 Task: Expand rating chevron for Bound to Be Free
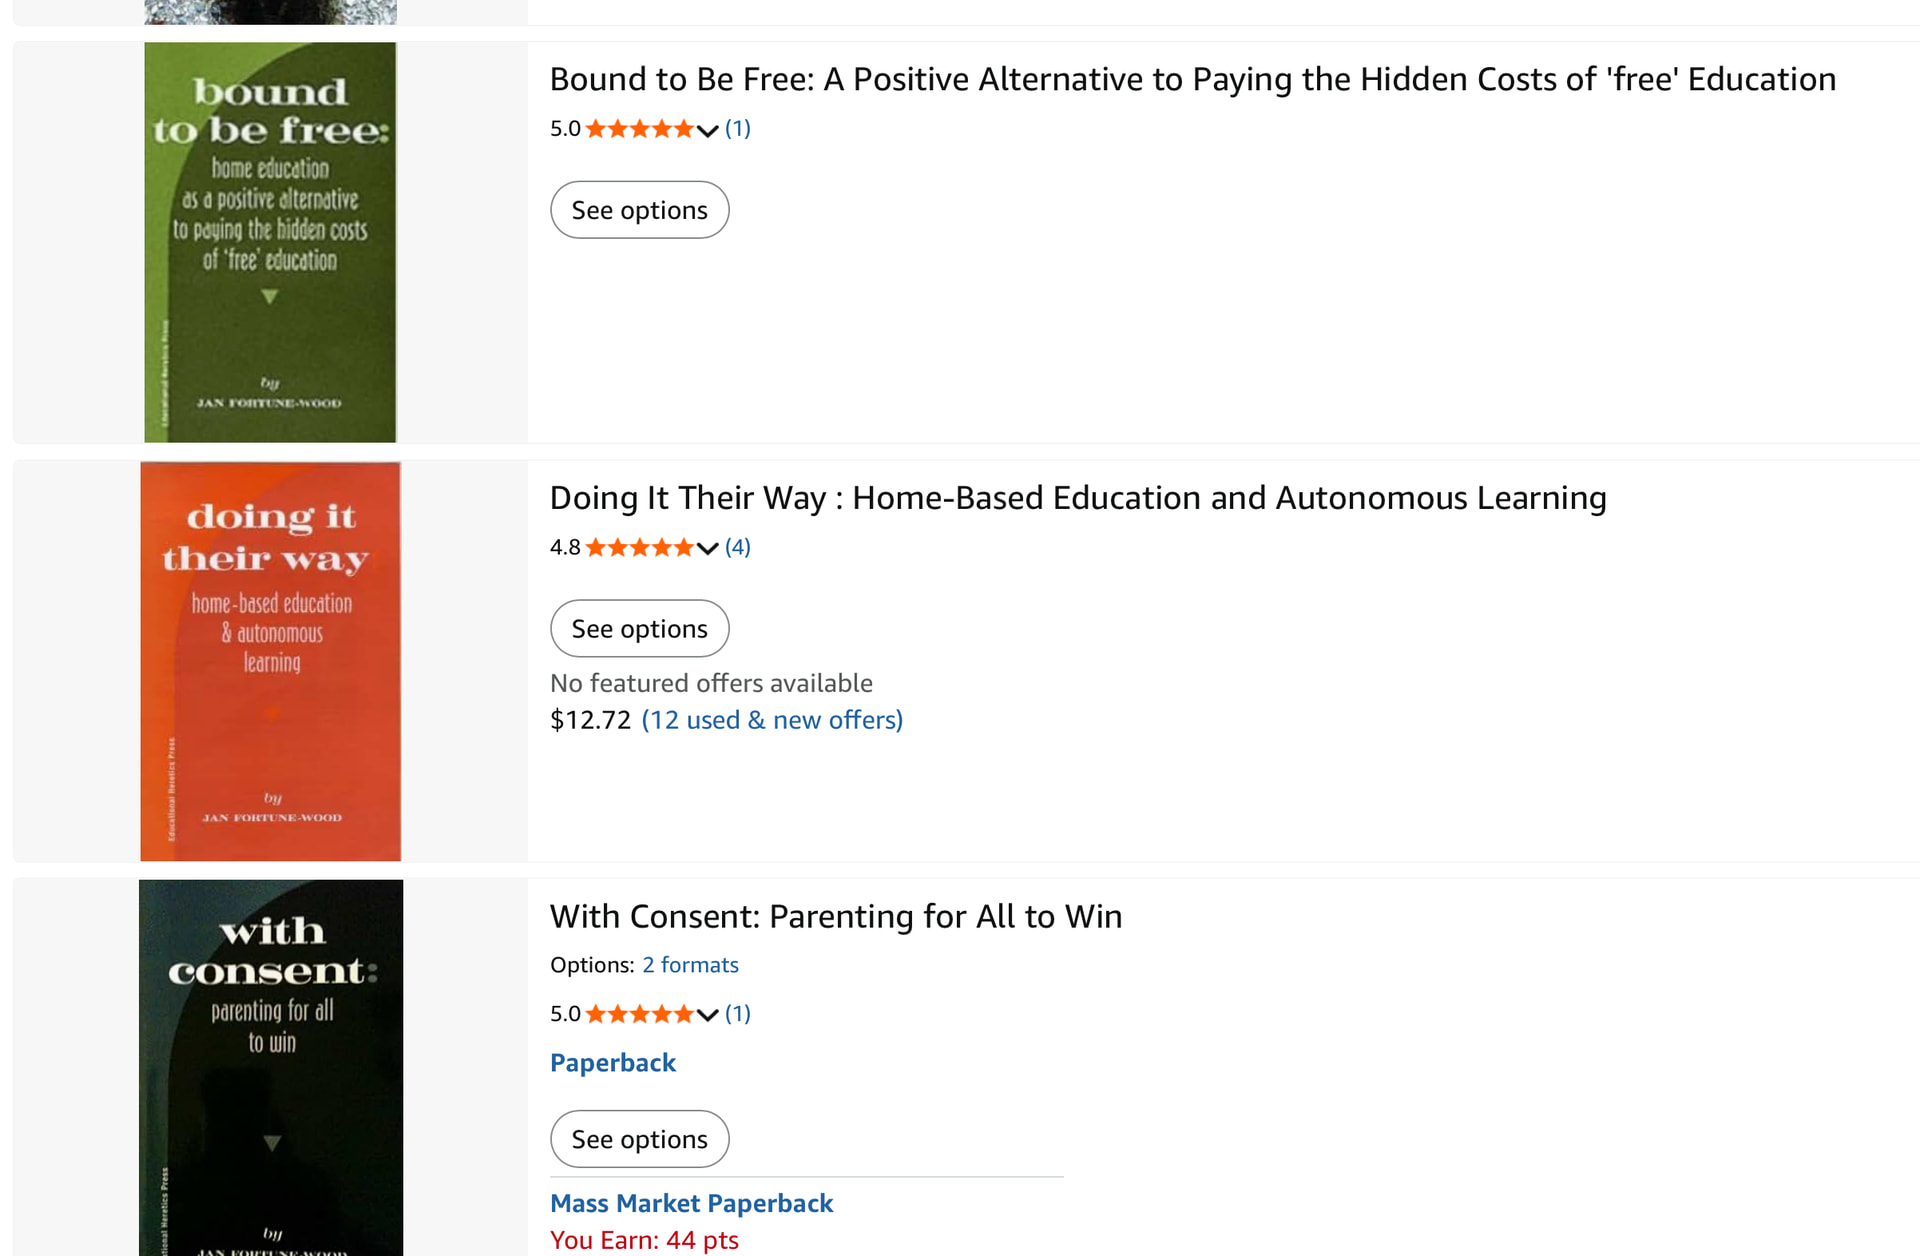708,130
